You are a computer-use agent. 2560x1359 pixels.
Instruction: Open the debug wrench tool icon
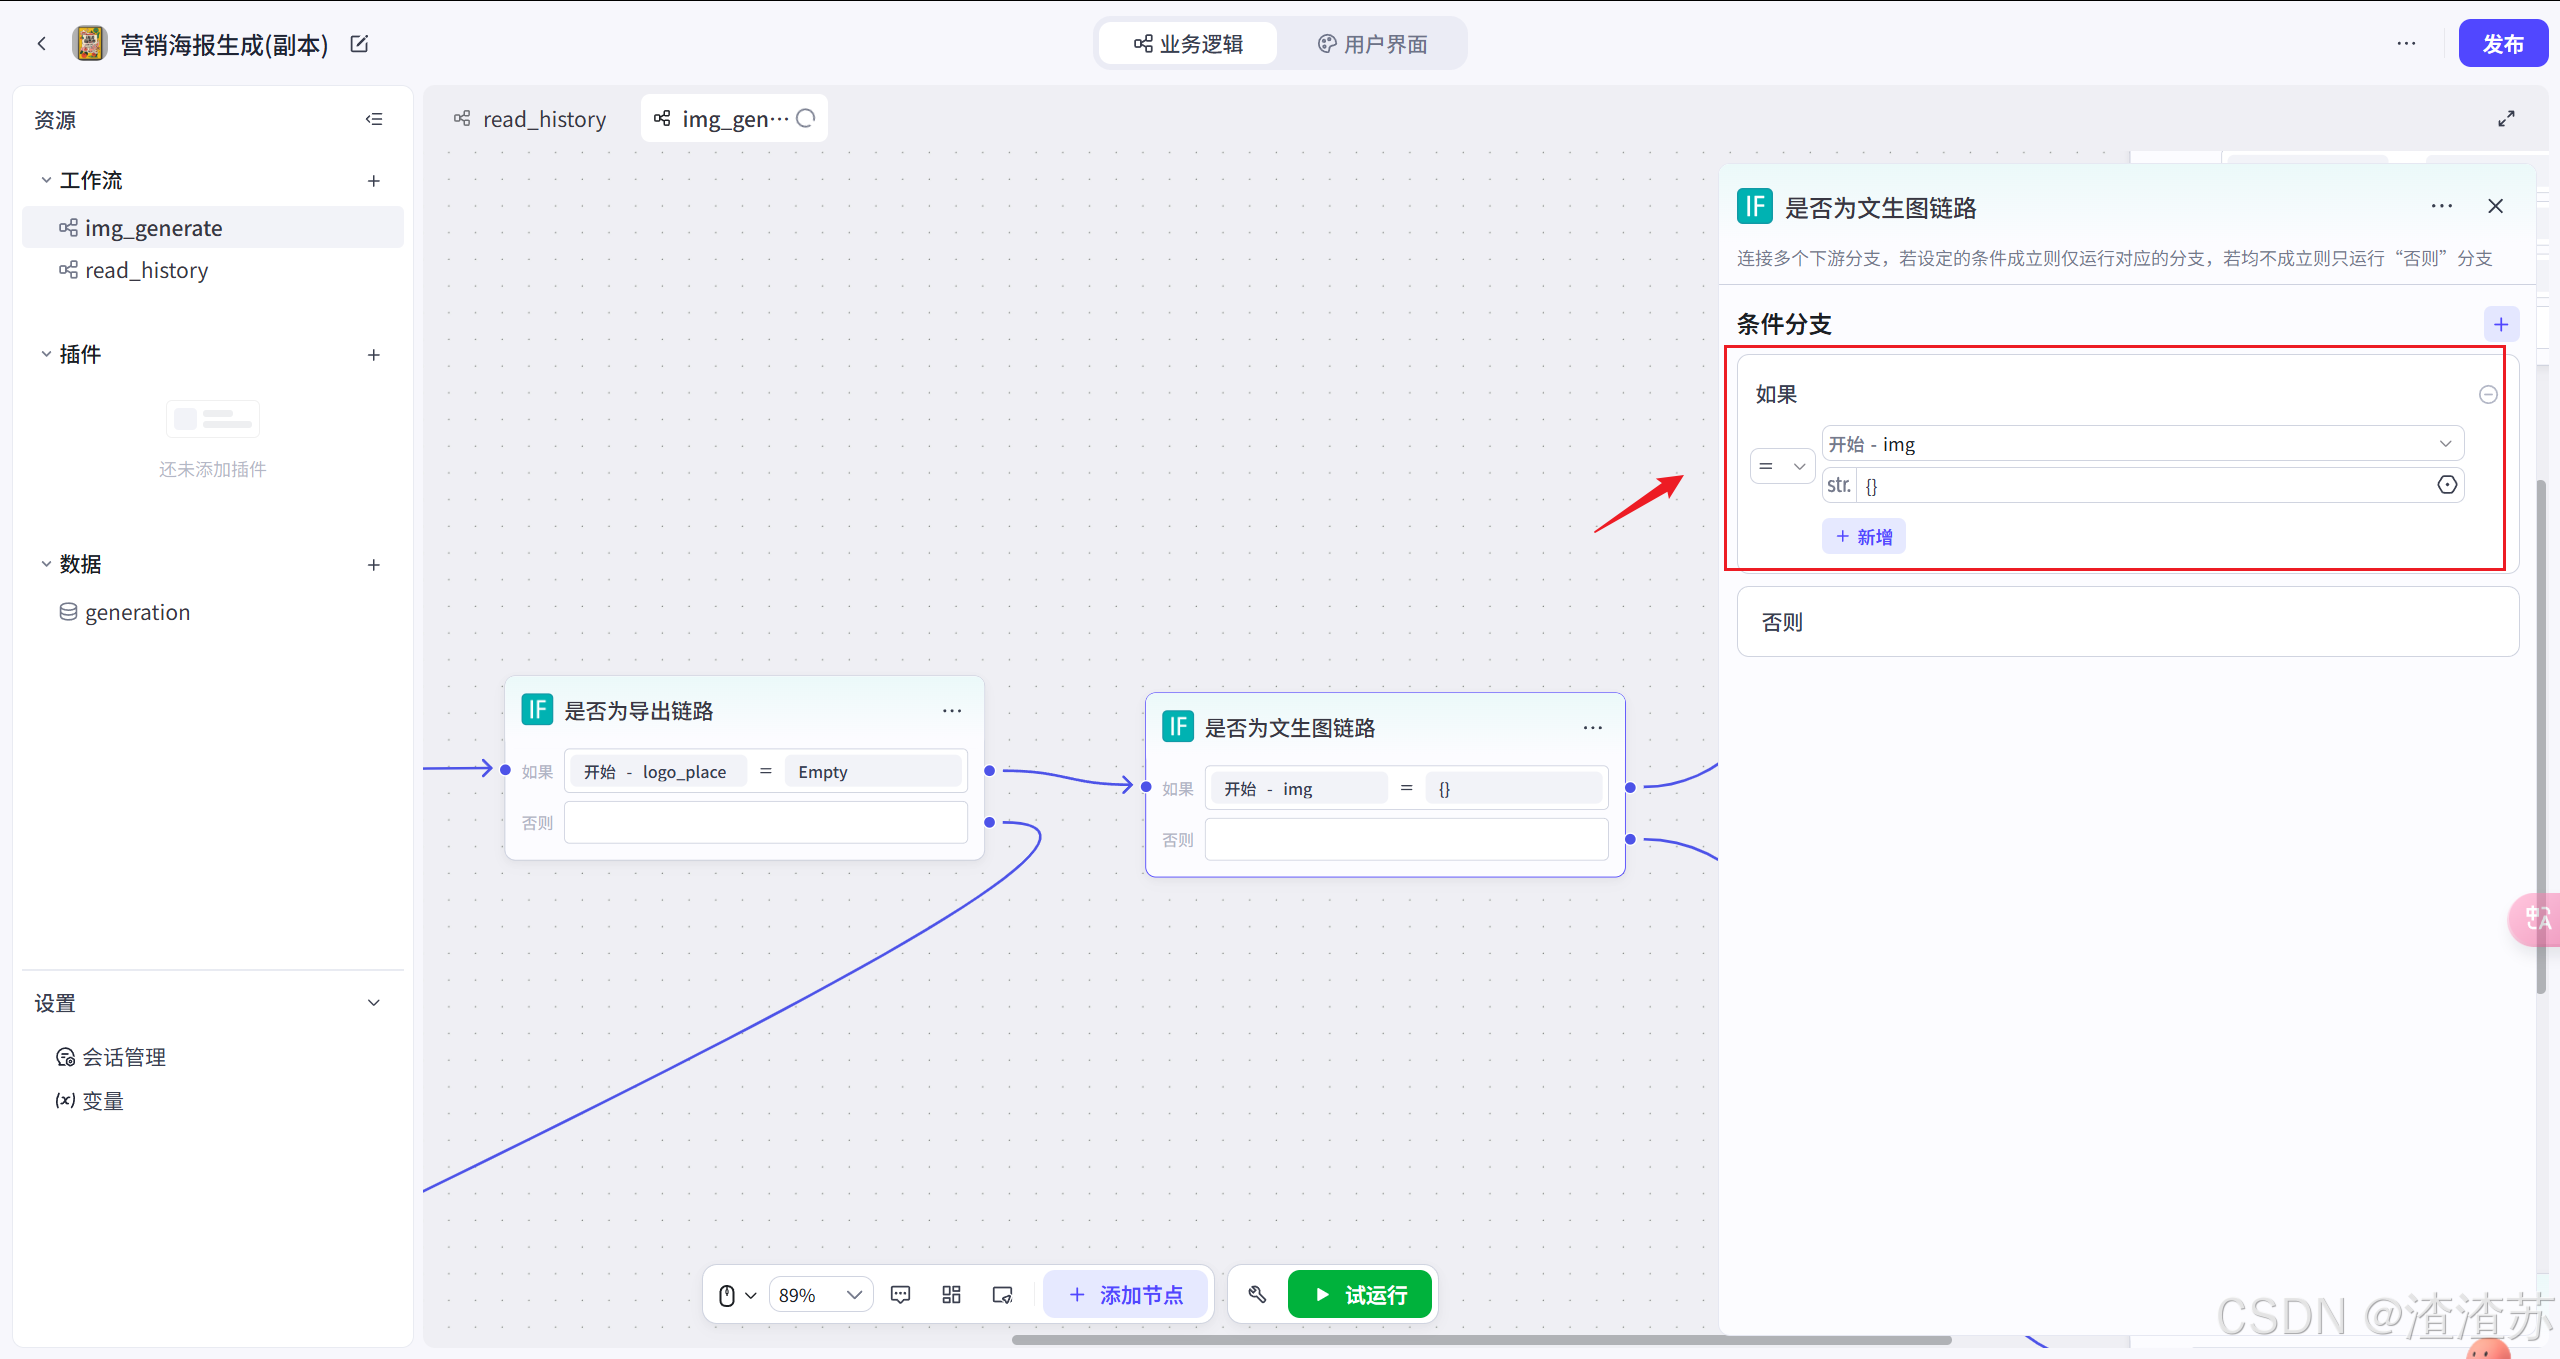[1257, 1295]
